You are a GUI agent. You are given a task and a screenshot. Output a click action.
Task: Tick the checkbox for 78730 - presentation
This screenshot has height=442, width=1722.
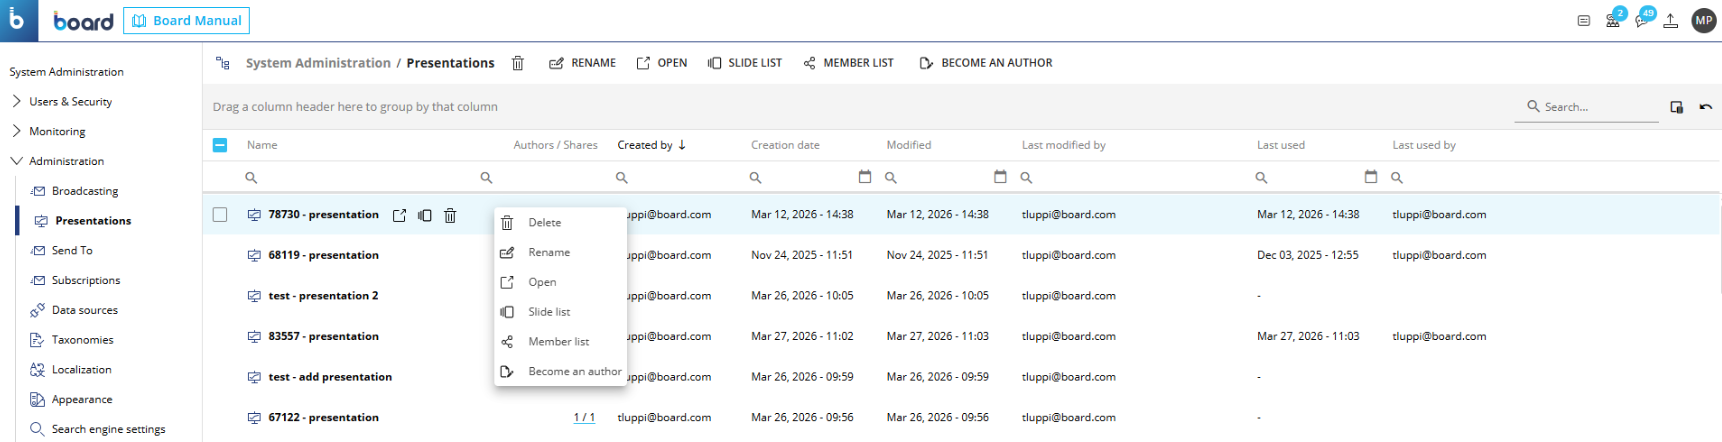coord(220,214)
